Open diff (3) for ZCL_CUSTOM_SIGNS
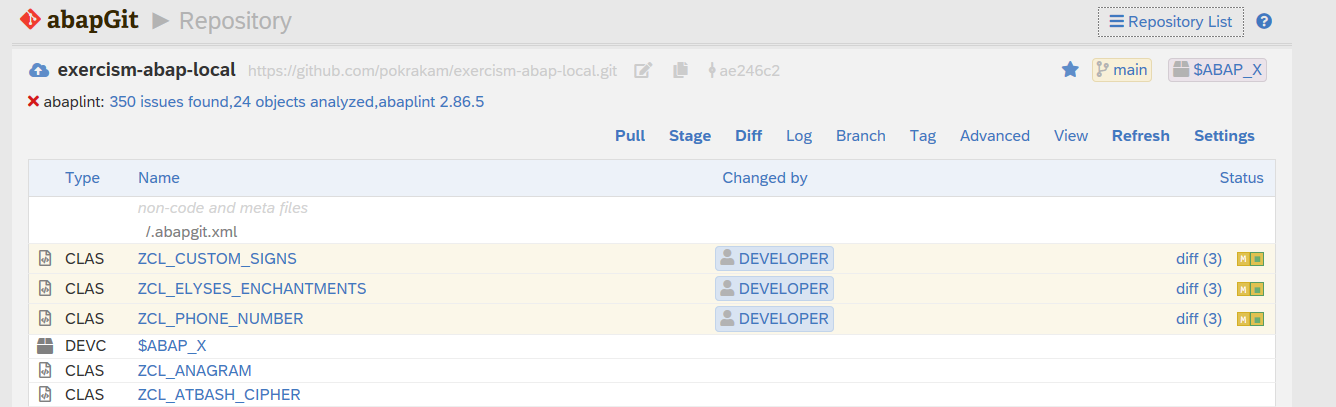1336x407 pixels. pyautogui.click(x=1199, y=259)
